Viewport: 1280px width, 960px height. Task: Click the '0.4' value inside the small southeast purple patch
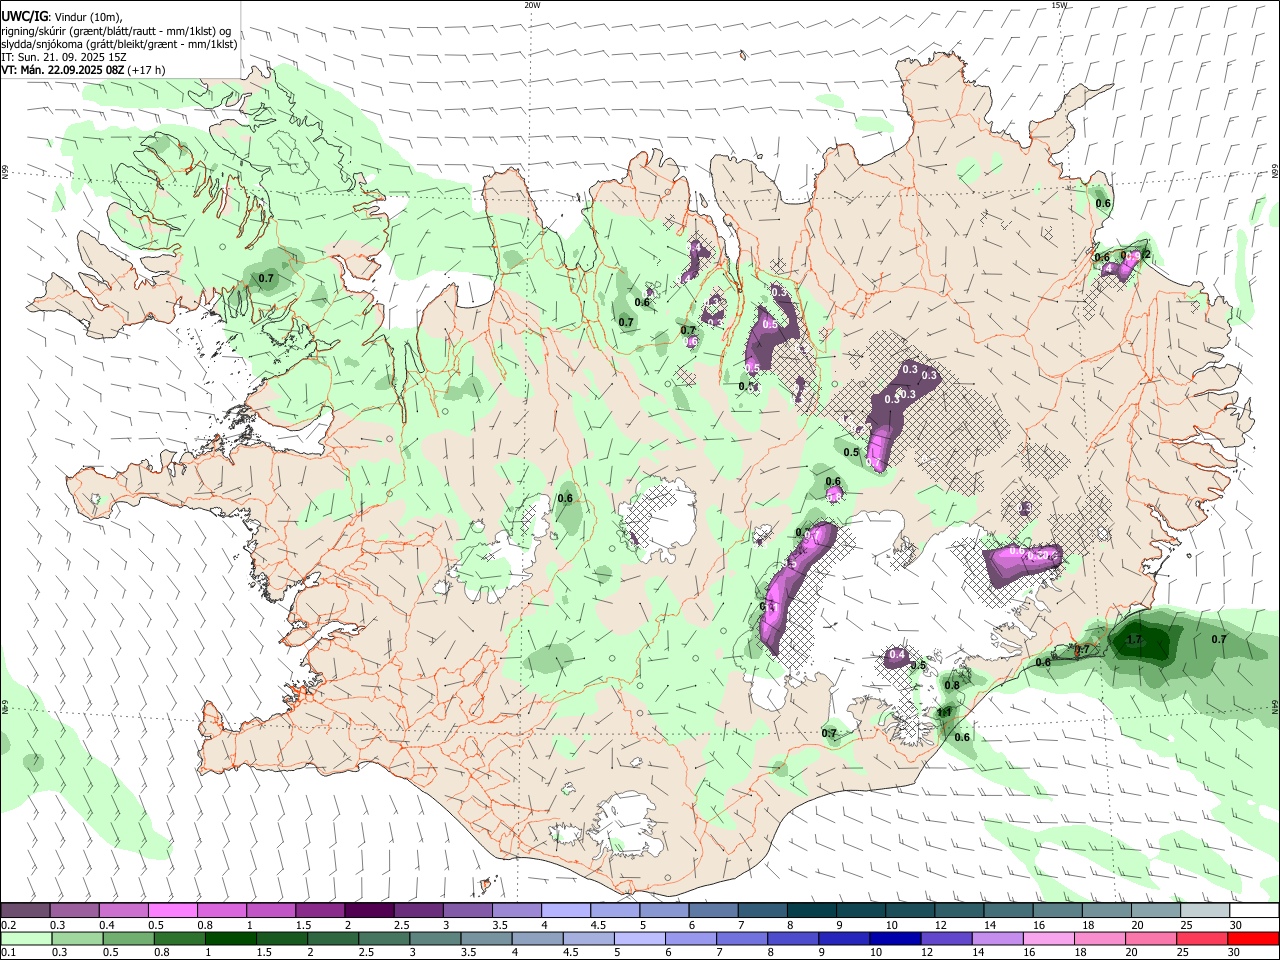(x=897, y=655)
